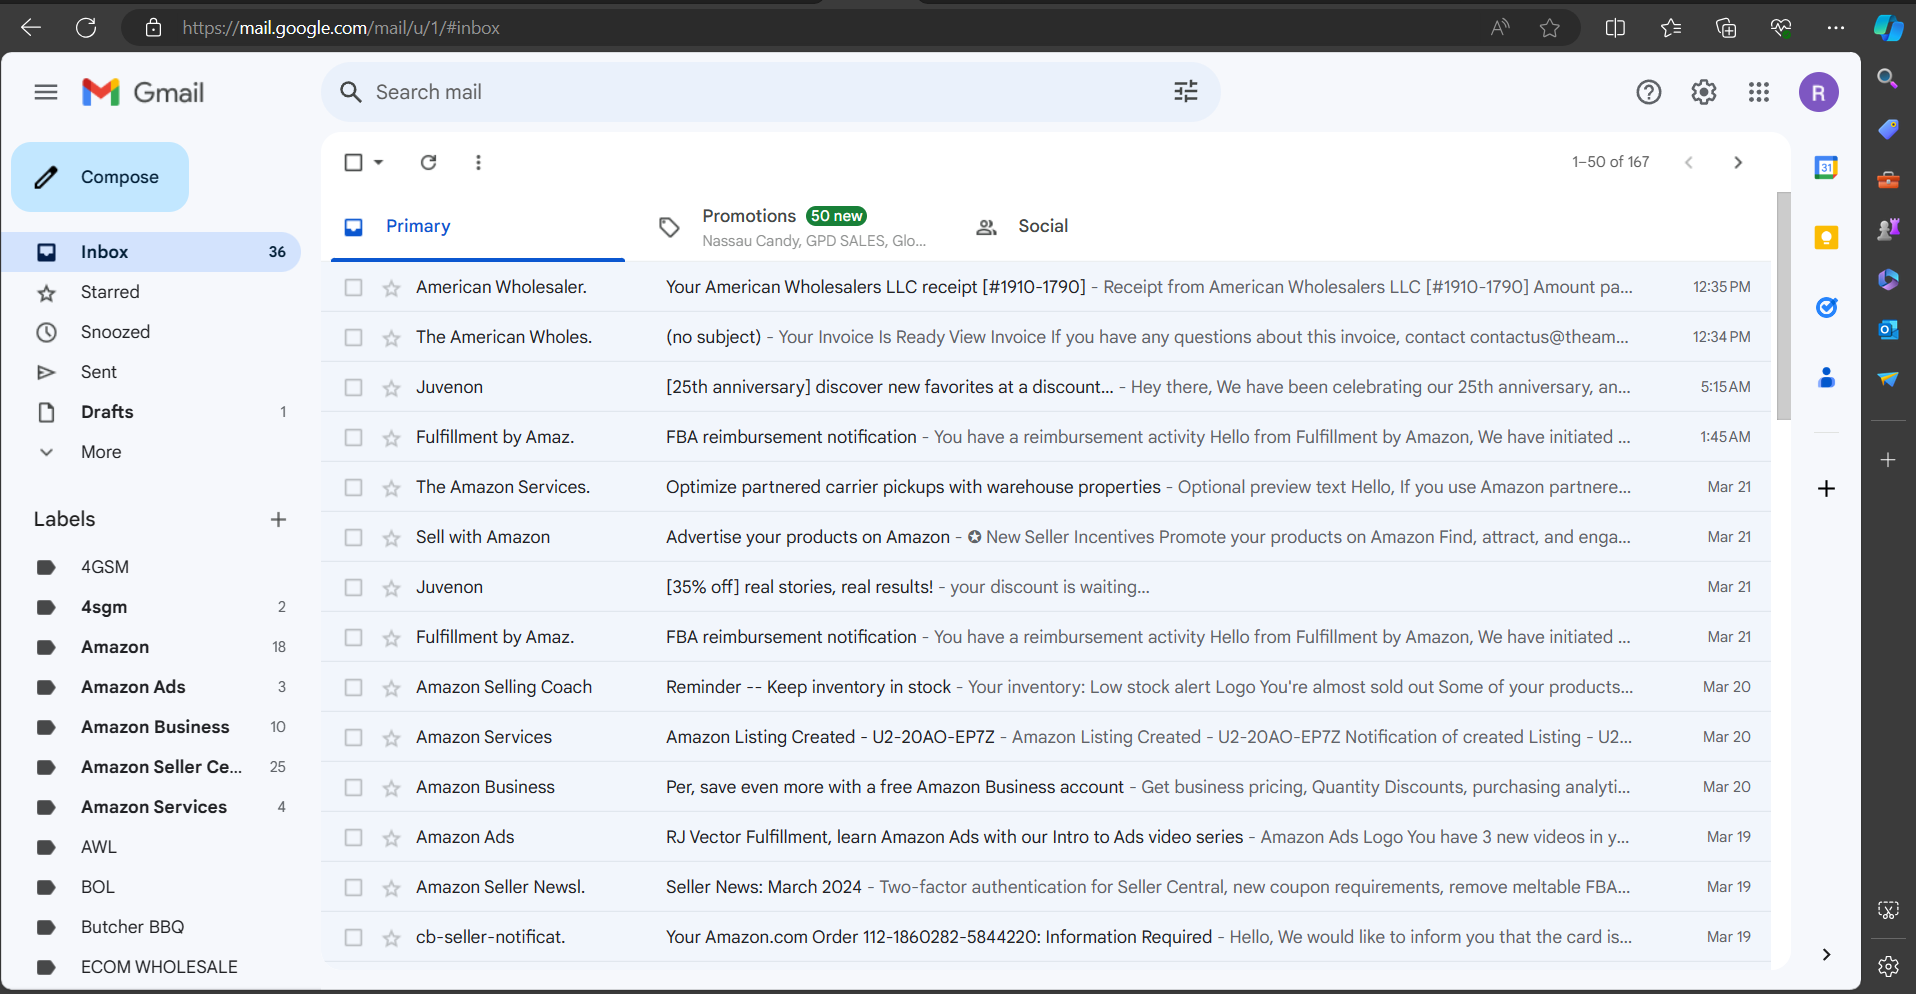The image size is (1916, 994).
Task: Check the Amazon Ads email checkbox
Action: point(354,838)
